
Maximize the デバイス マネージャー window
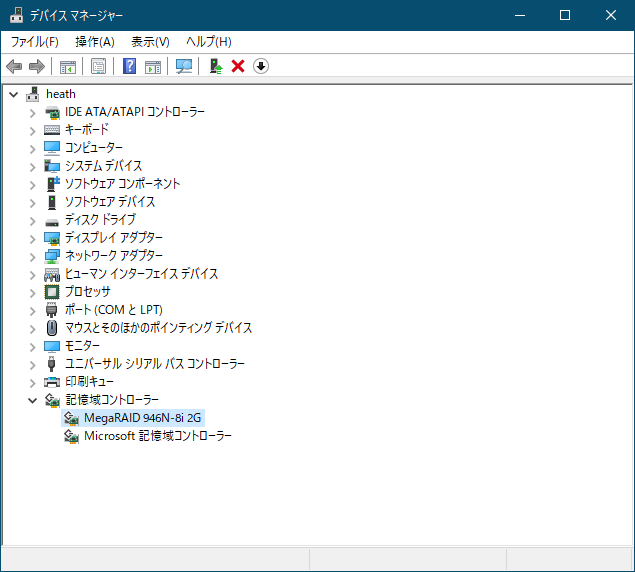565,15
